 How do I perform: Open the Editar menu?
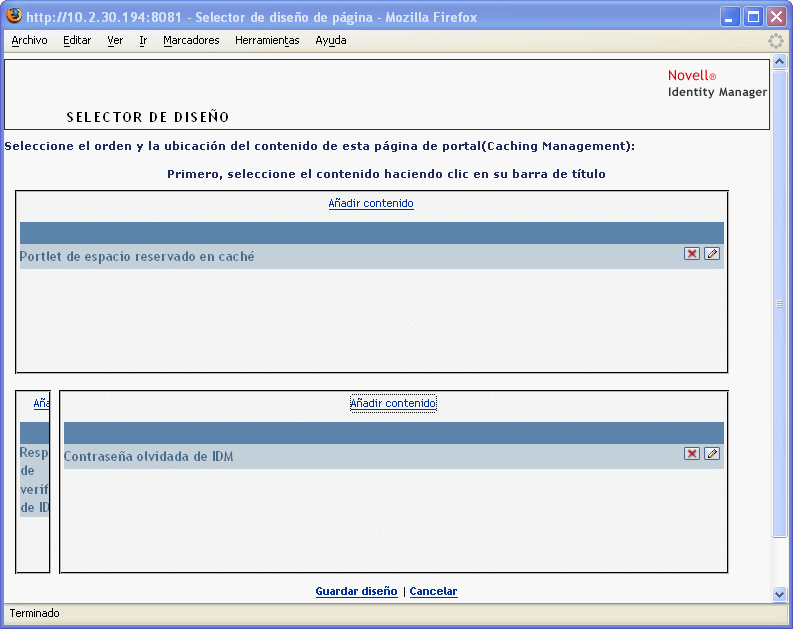77,40
